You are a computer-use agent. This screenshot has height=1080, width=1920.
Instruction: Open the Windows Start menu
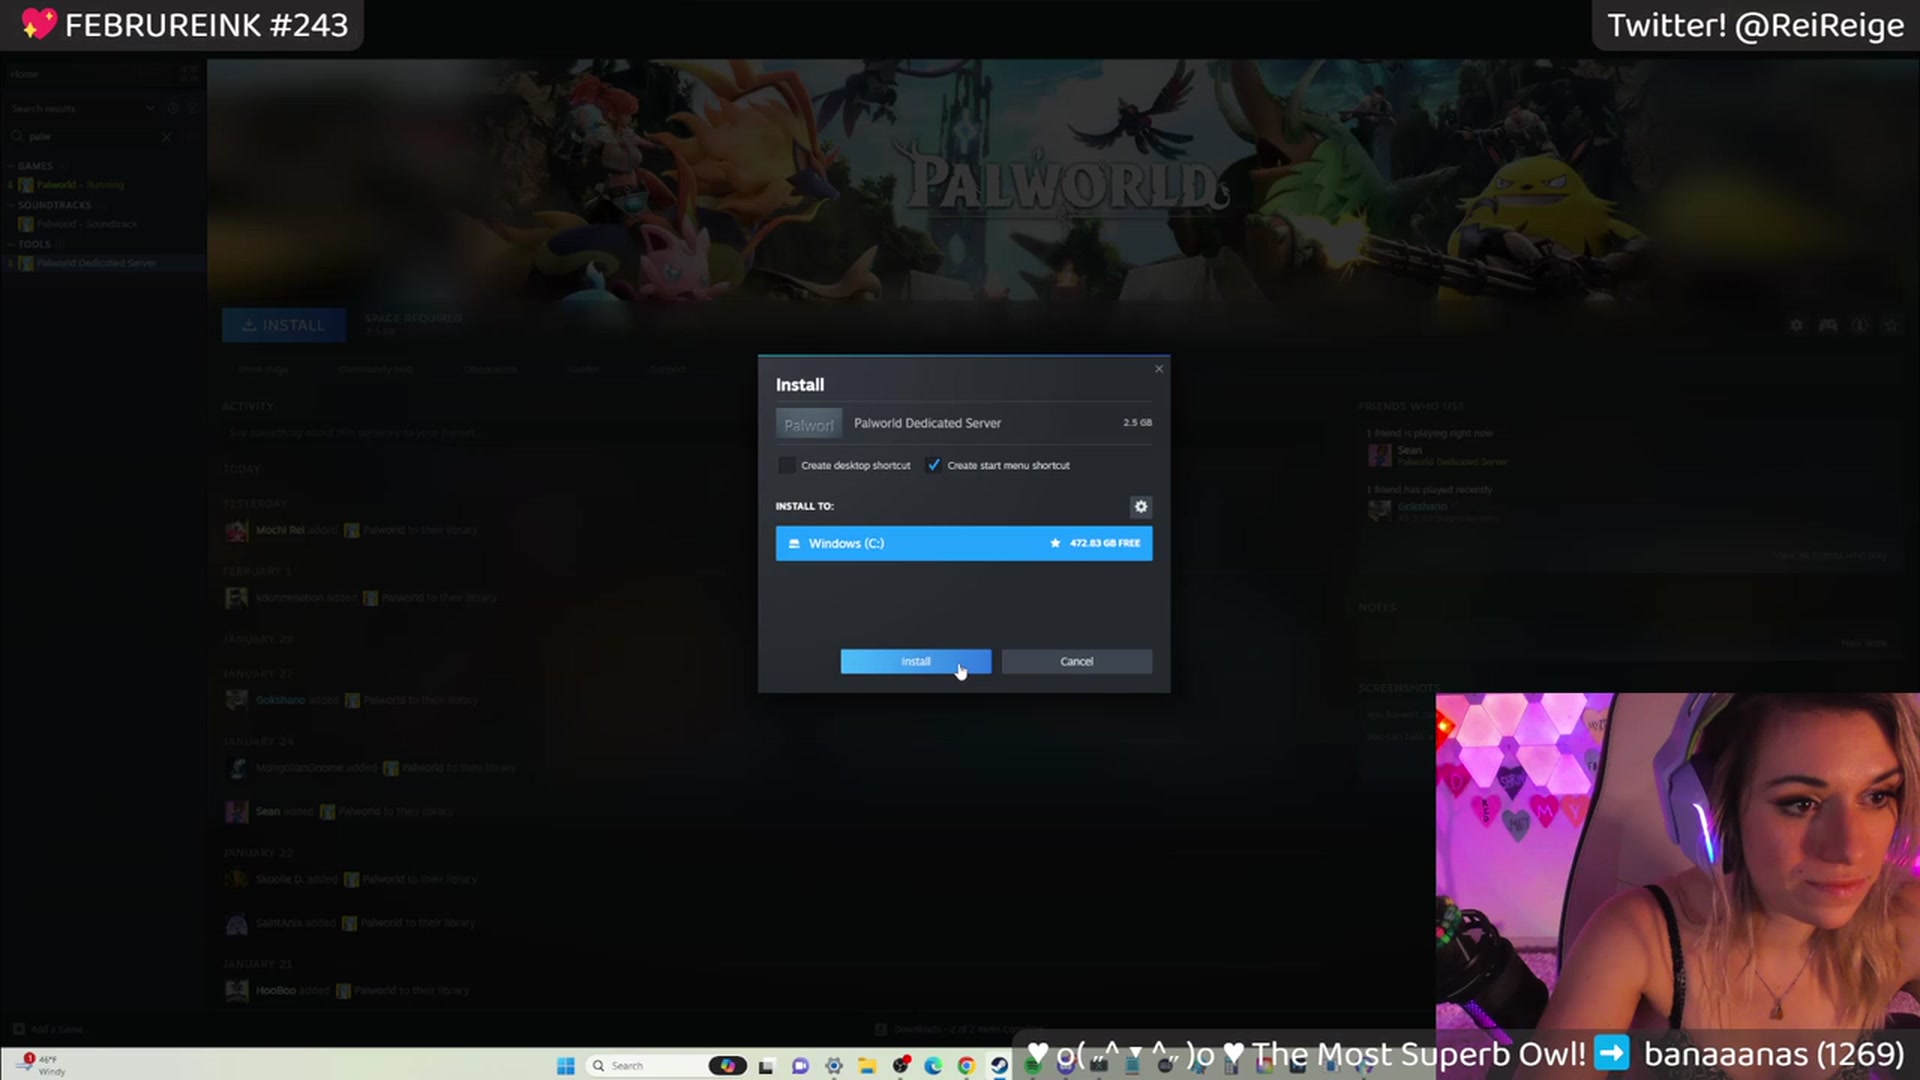click(x=565, y=1066)
